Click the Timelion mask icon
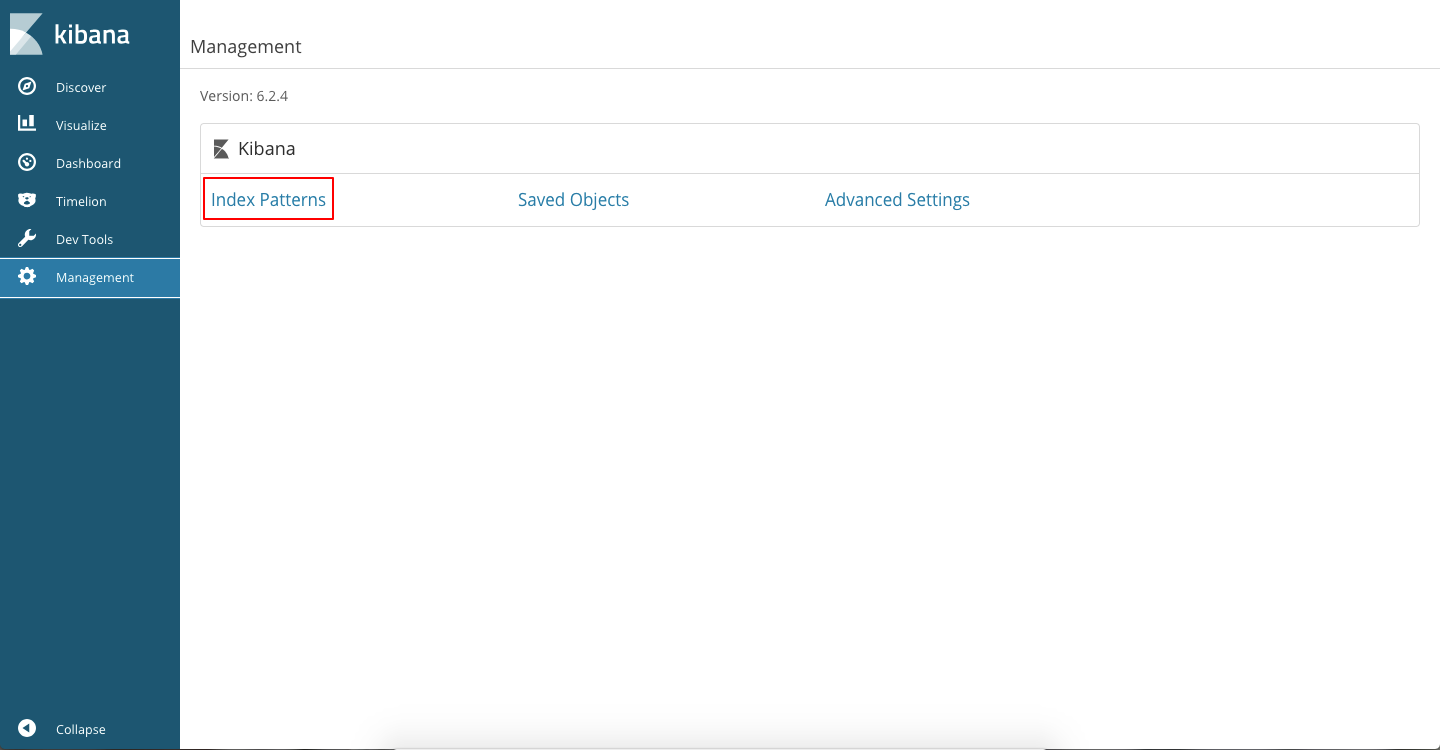Image resolution: width=1440 pixels, height=750 pixels. tap(27, 201)
